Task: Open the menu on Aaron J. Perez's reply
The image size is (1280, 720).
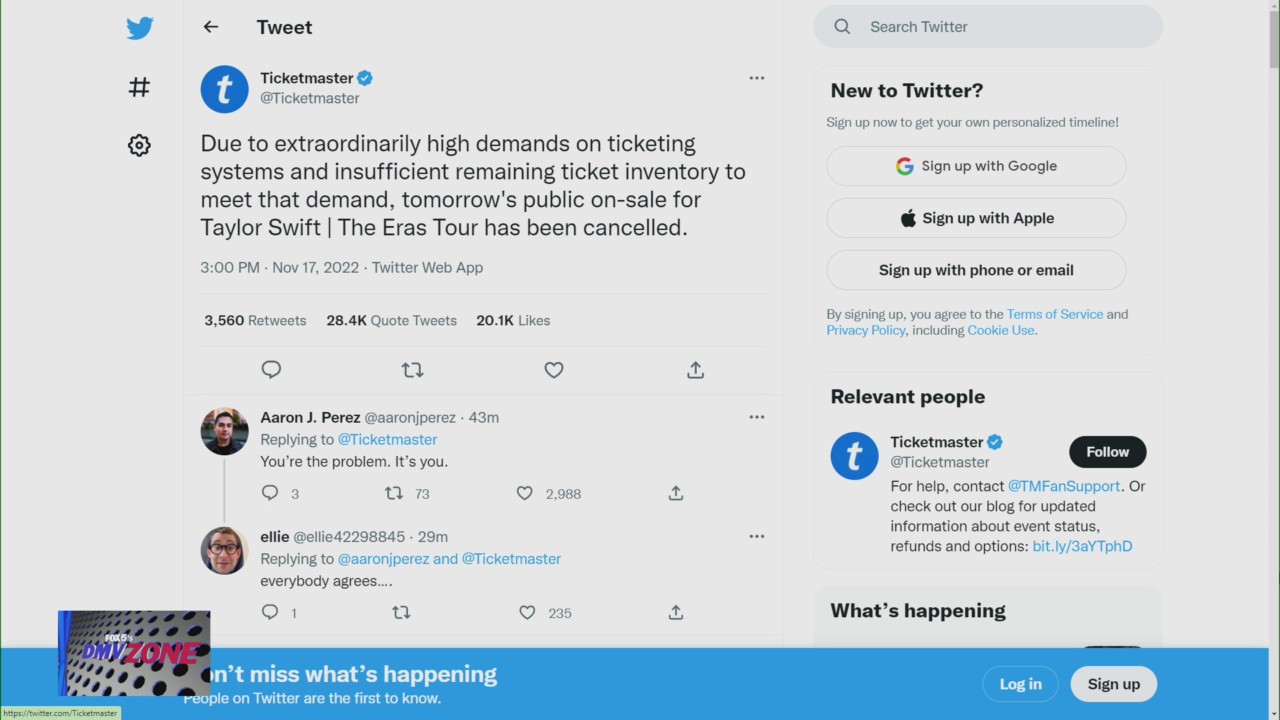Action: click(x=756, y=417)
